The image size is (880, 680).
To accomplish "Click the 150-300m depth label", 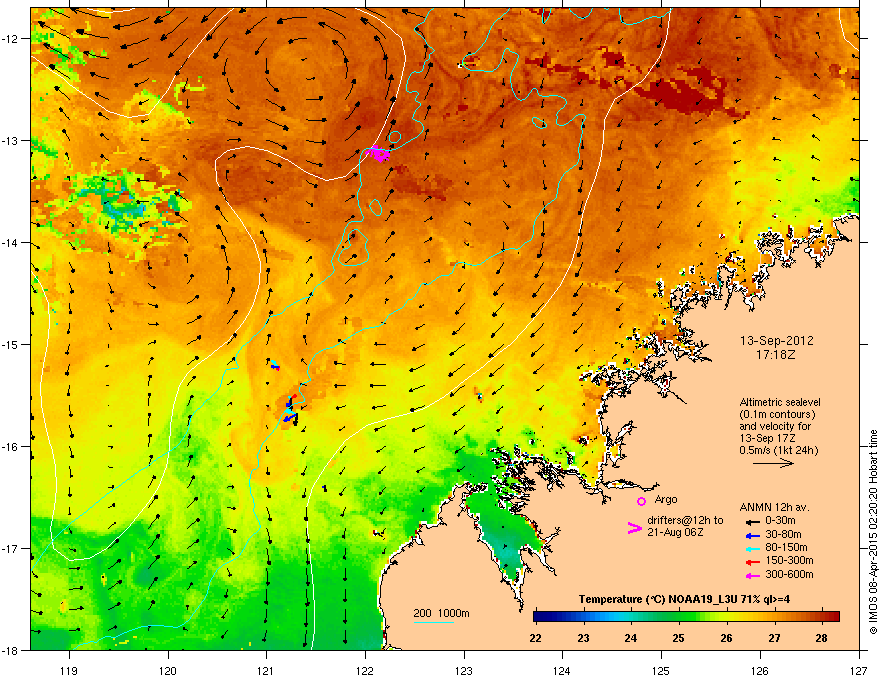I will click(789, 560).
